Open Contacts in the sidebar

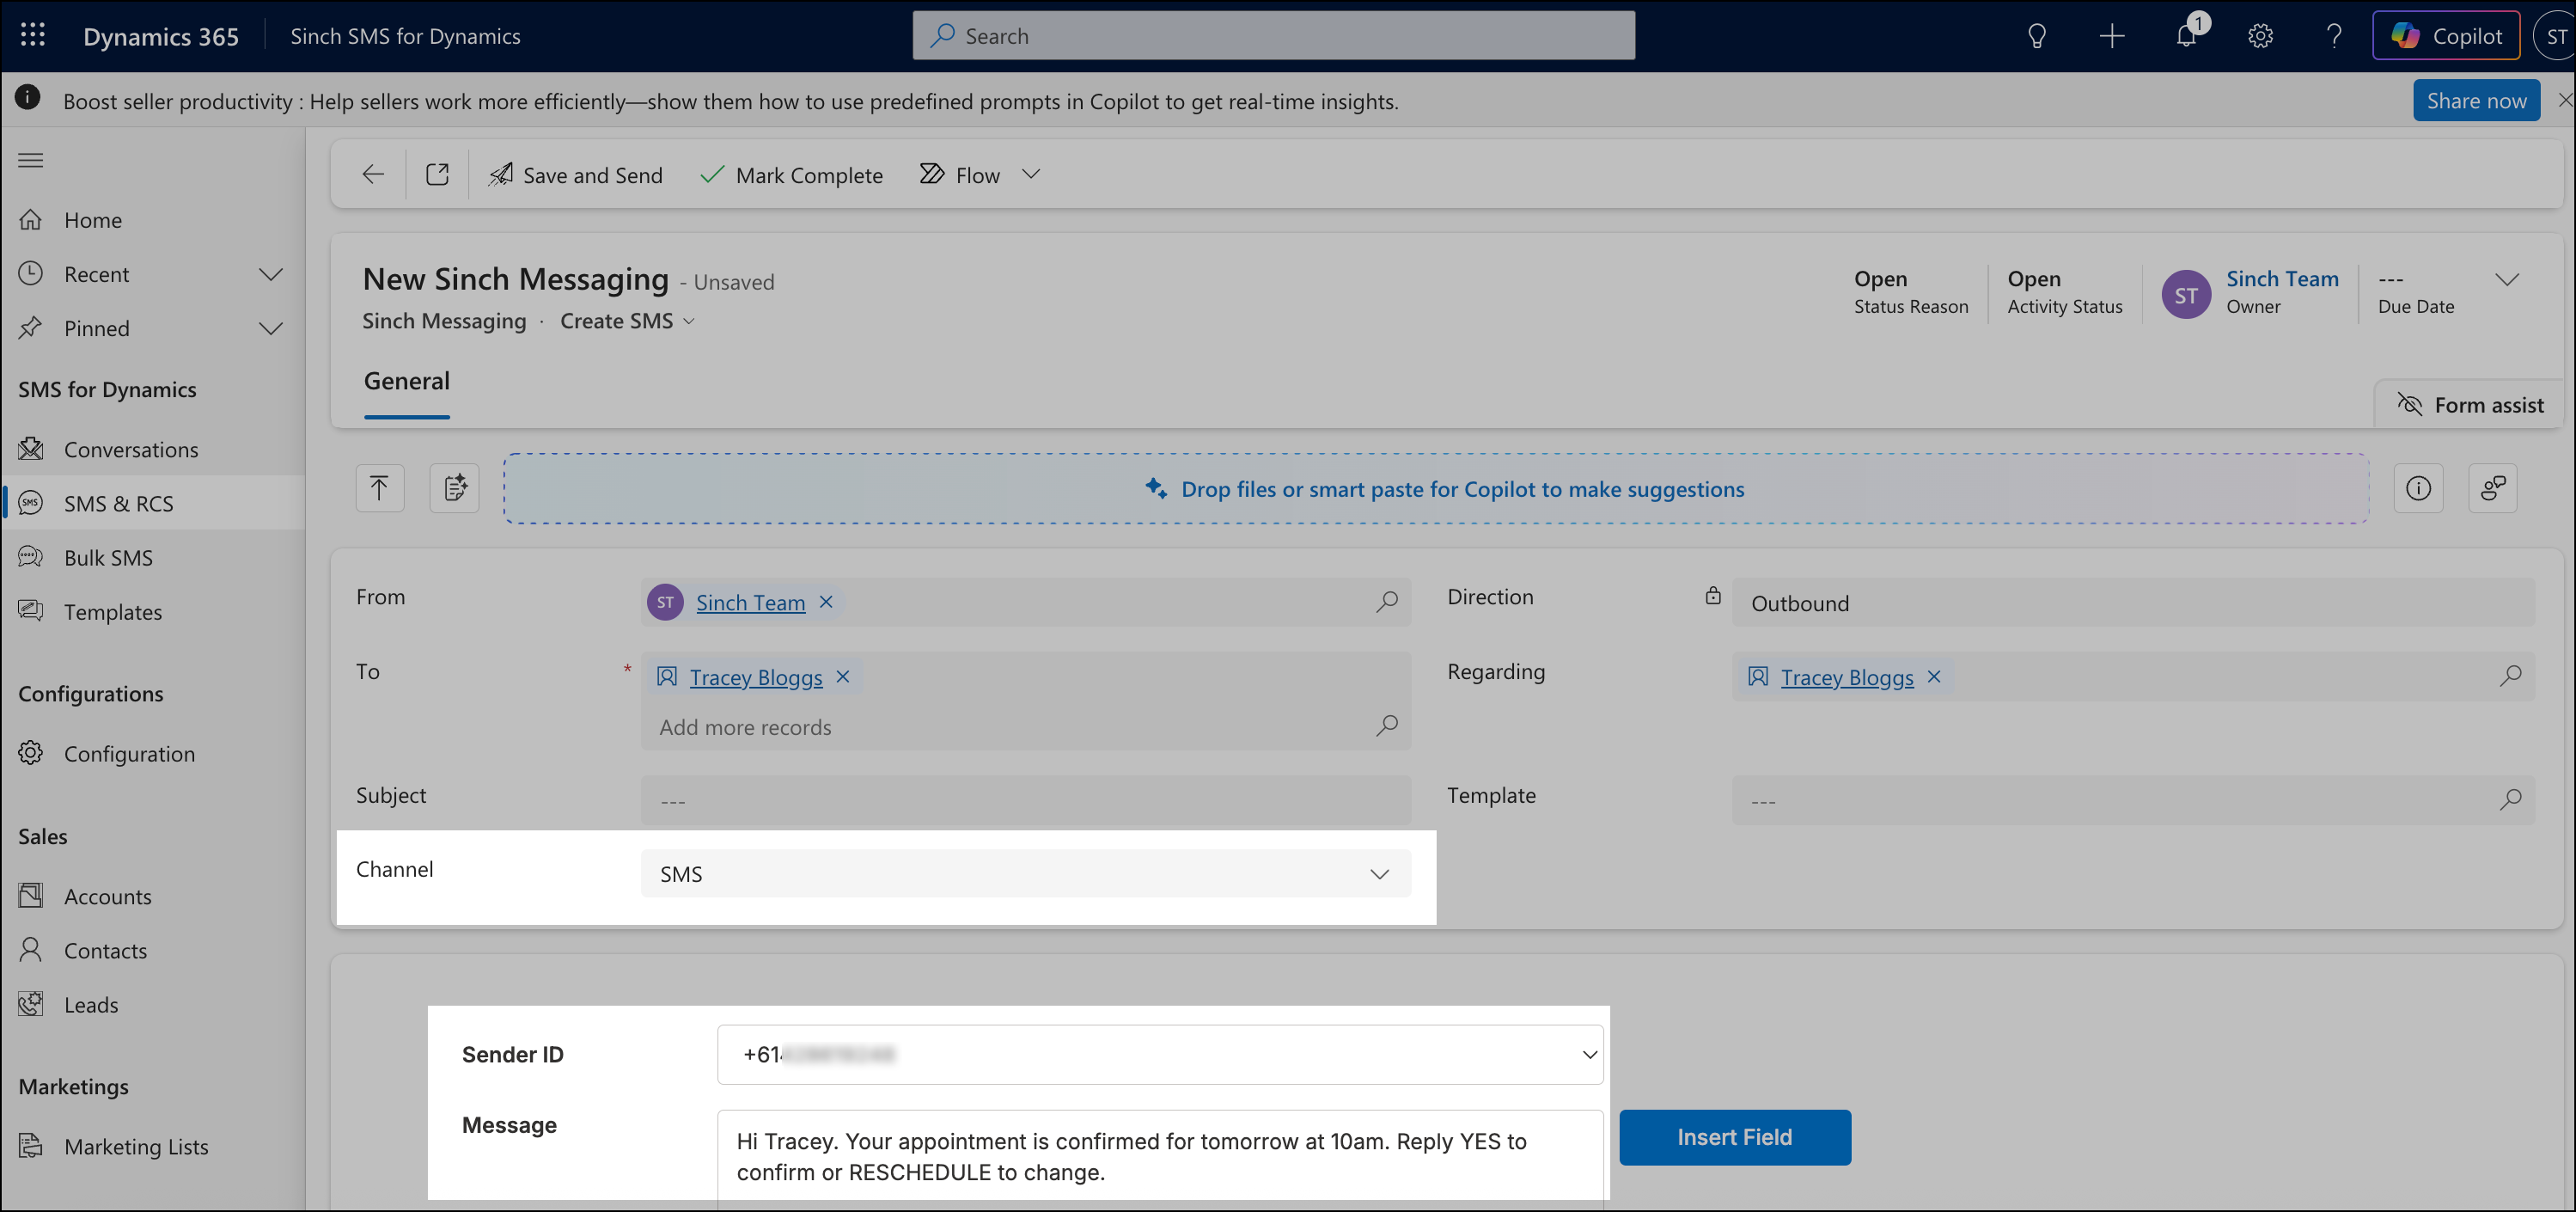[106, 951]
